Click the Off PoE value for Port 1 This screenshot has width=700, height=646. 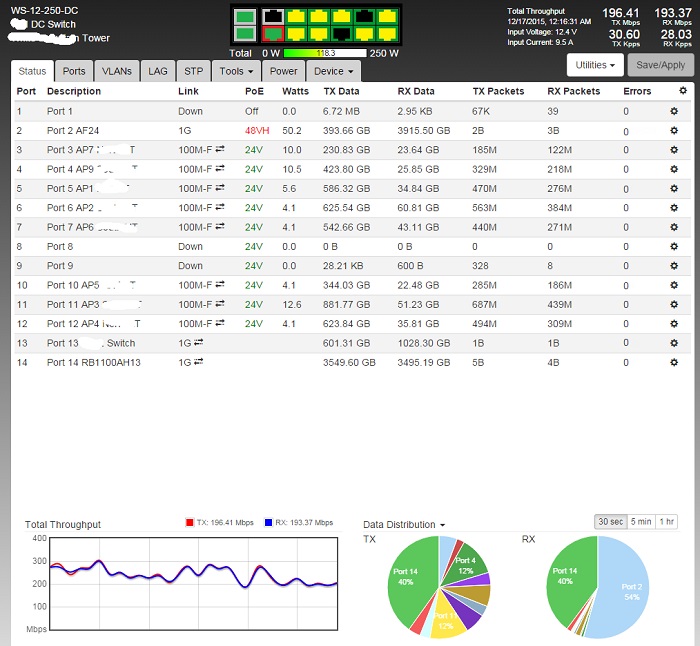click(251, 111)
